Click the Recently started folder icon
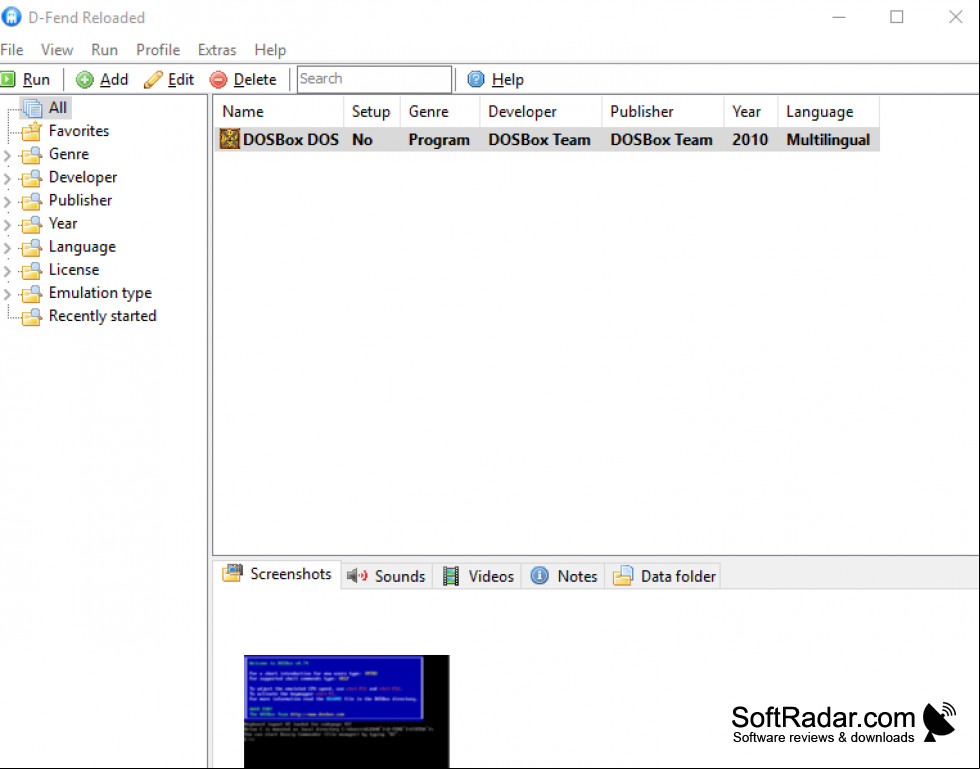 click(31, 316)
